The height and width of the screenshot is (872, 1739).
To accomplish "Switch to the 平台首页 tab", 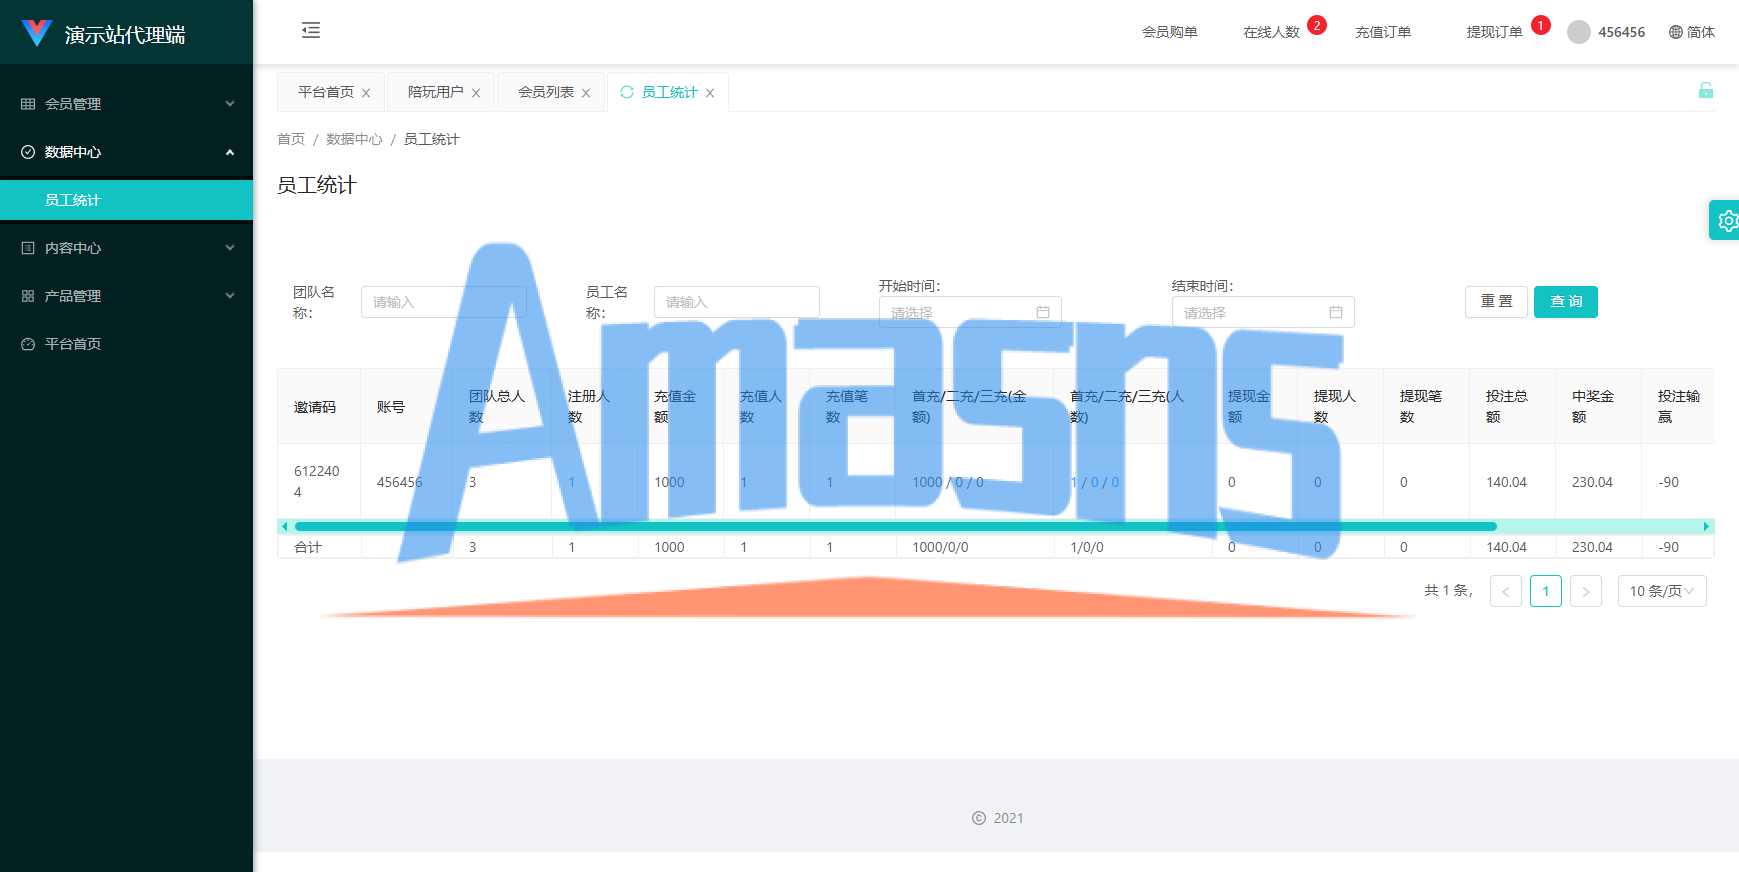I will click(326, 92).
